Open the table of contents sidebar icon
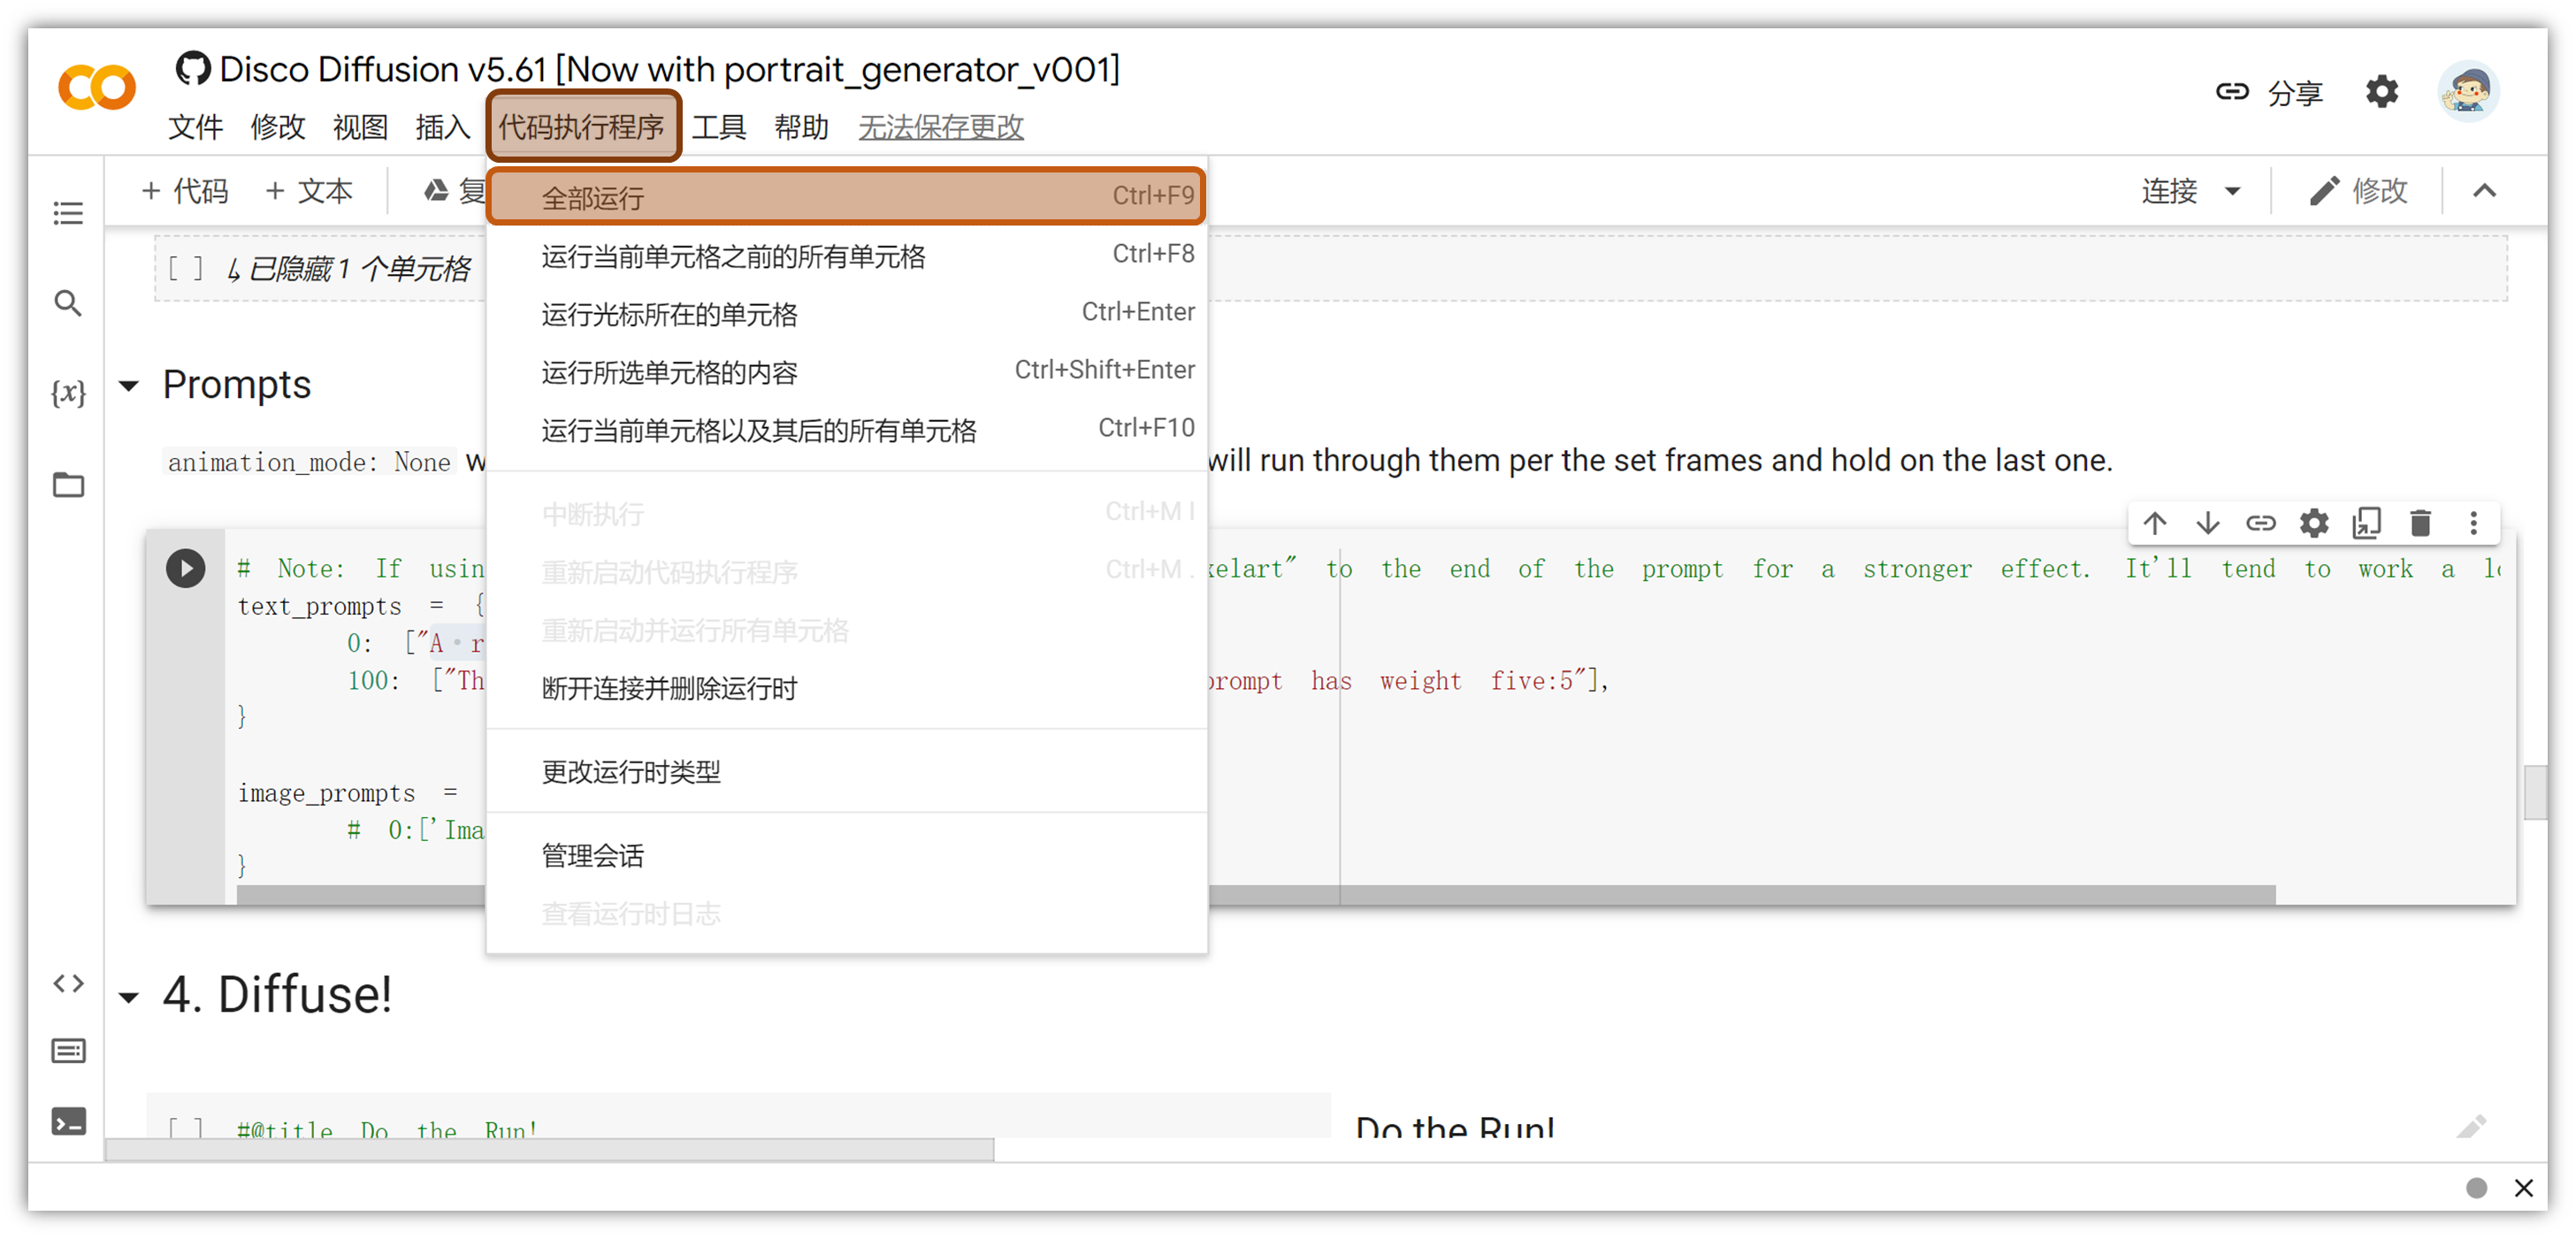Viewport: 2576px width, 1239px height. click(68, 213)
